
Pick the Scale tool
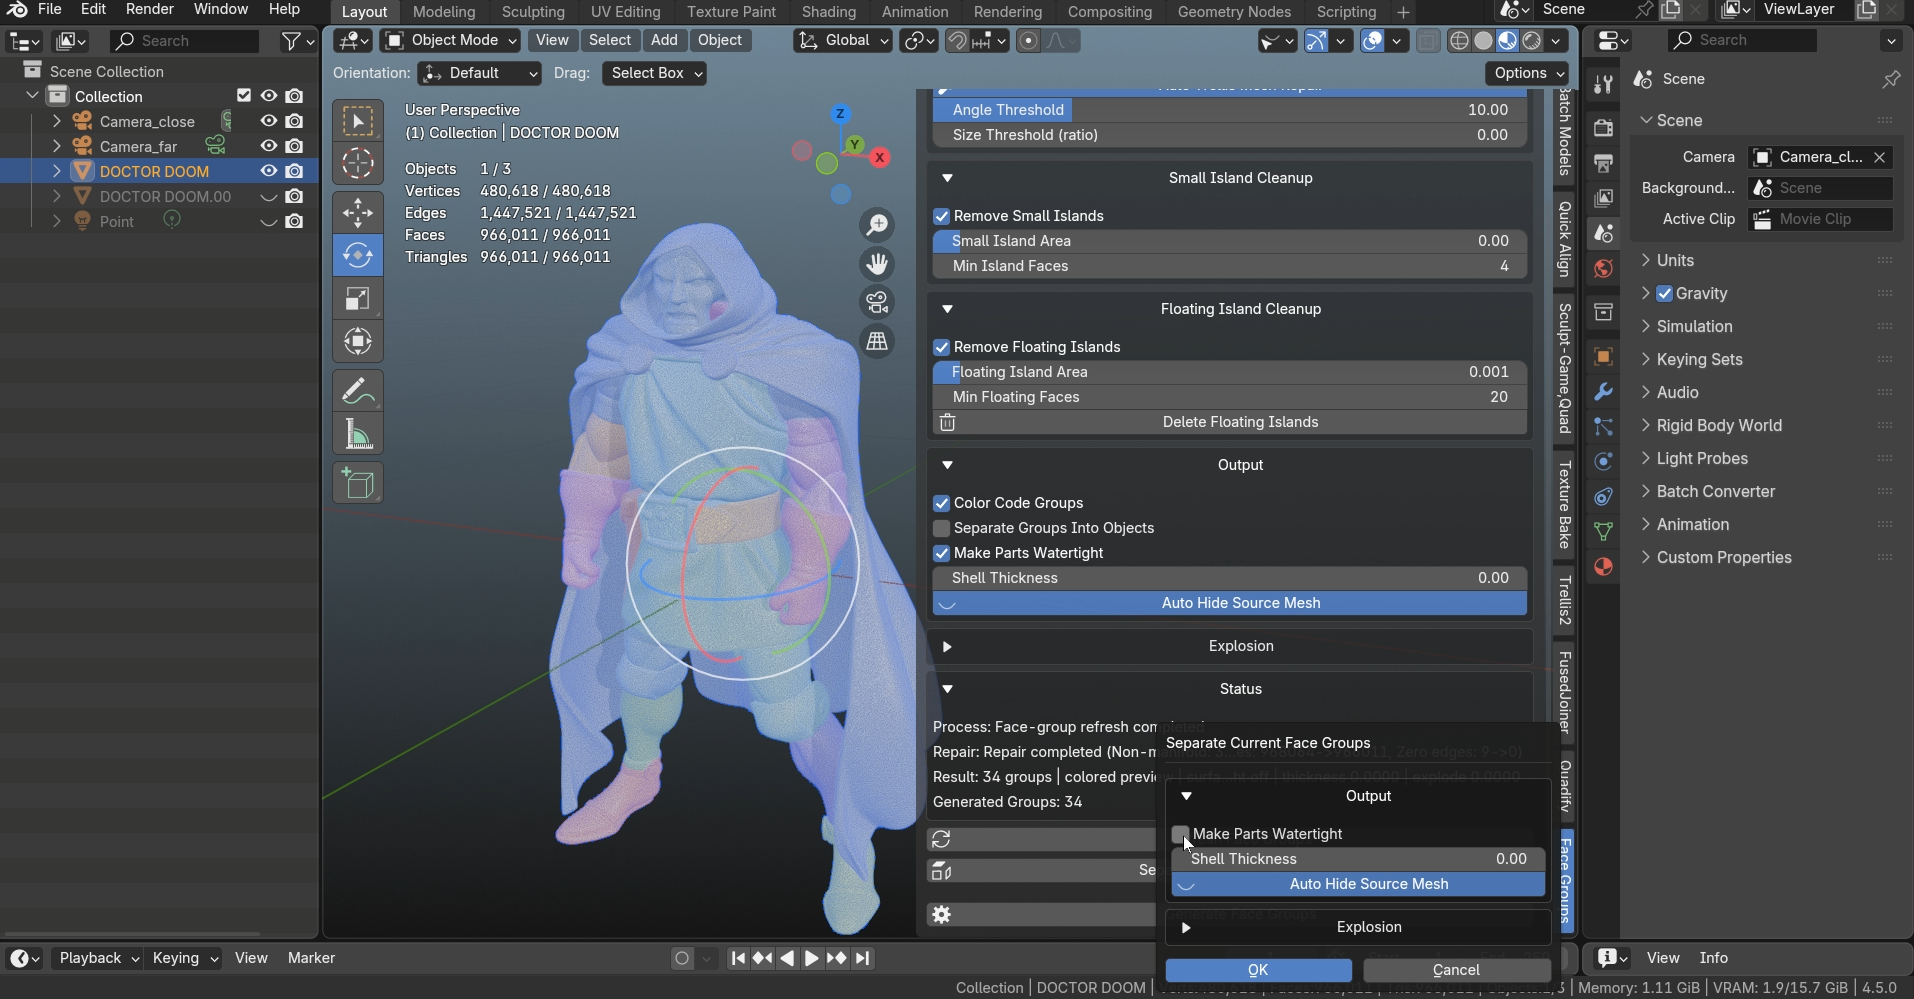(x=358, y=298)
